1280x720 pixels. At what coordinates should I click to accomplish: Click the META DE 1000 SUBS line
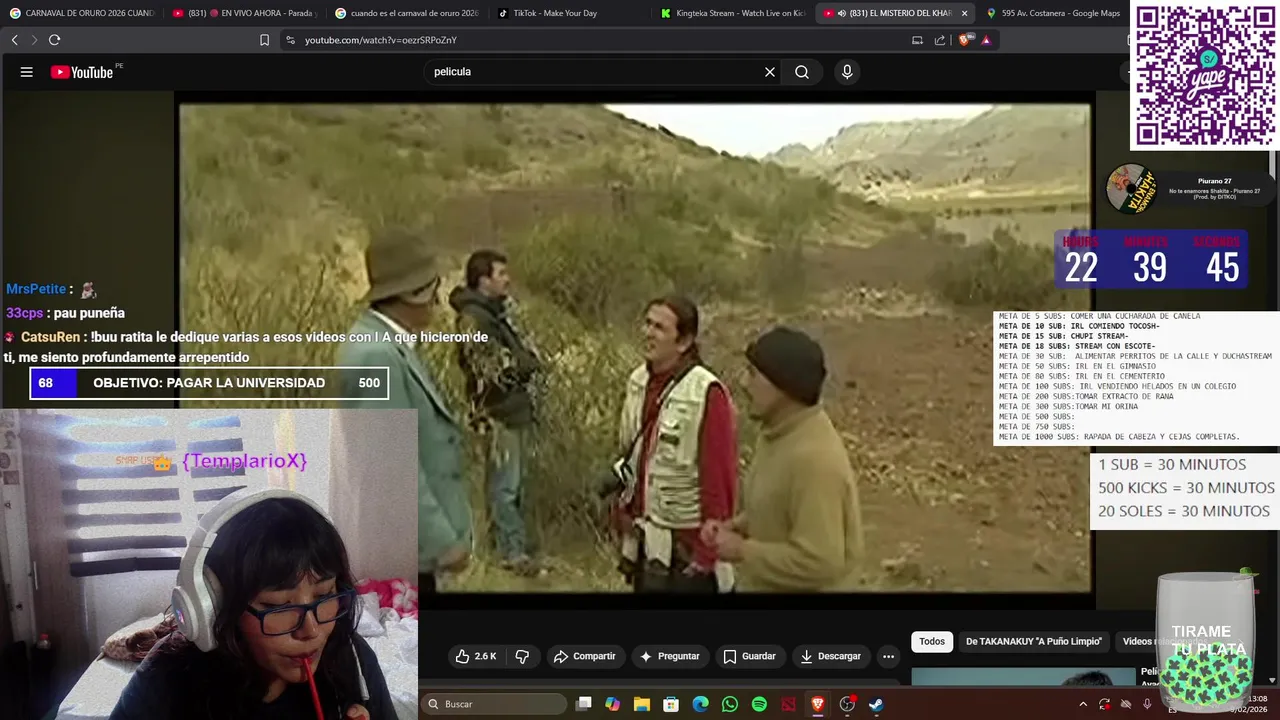click(1119, 437)
